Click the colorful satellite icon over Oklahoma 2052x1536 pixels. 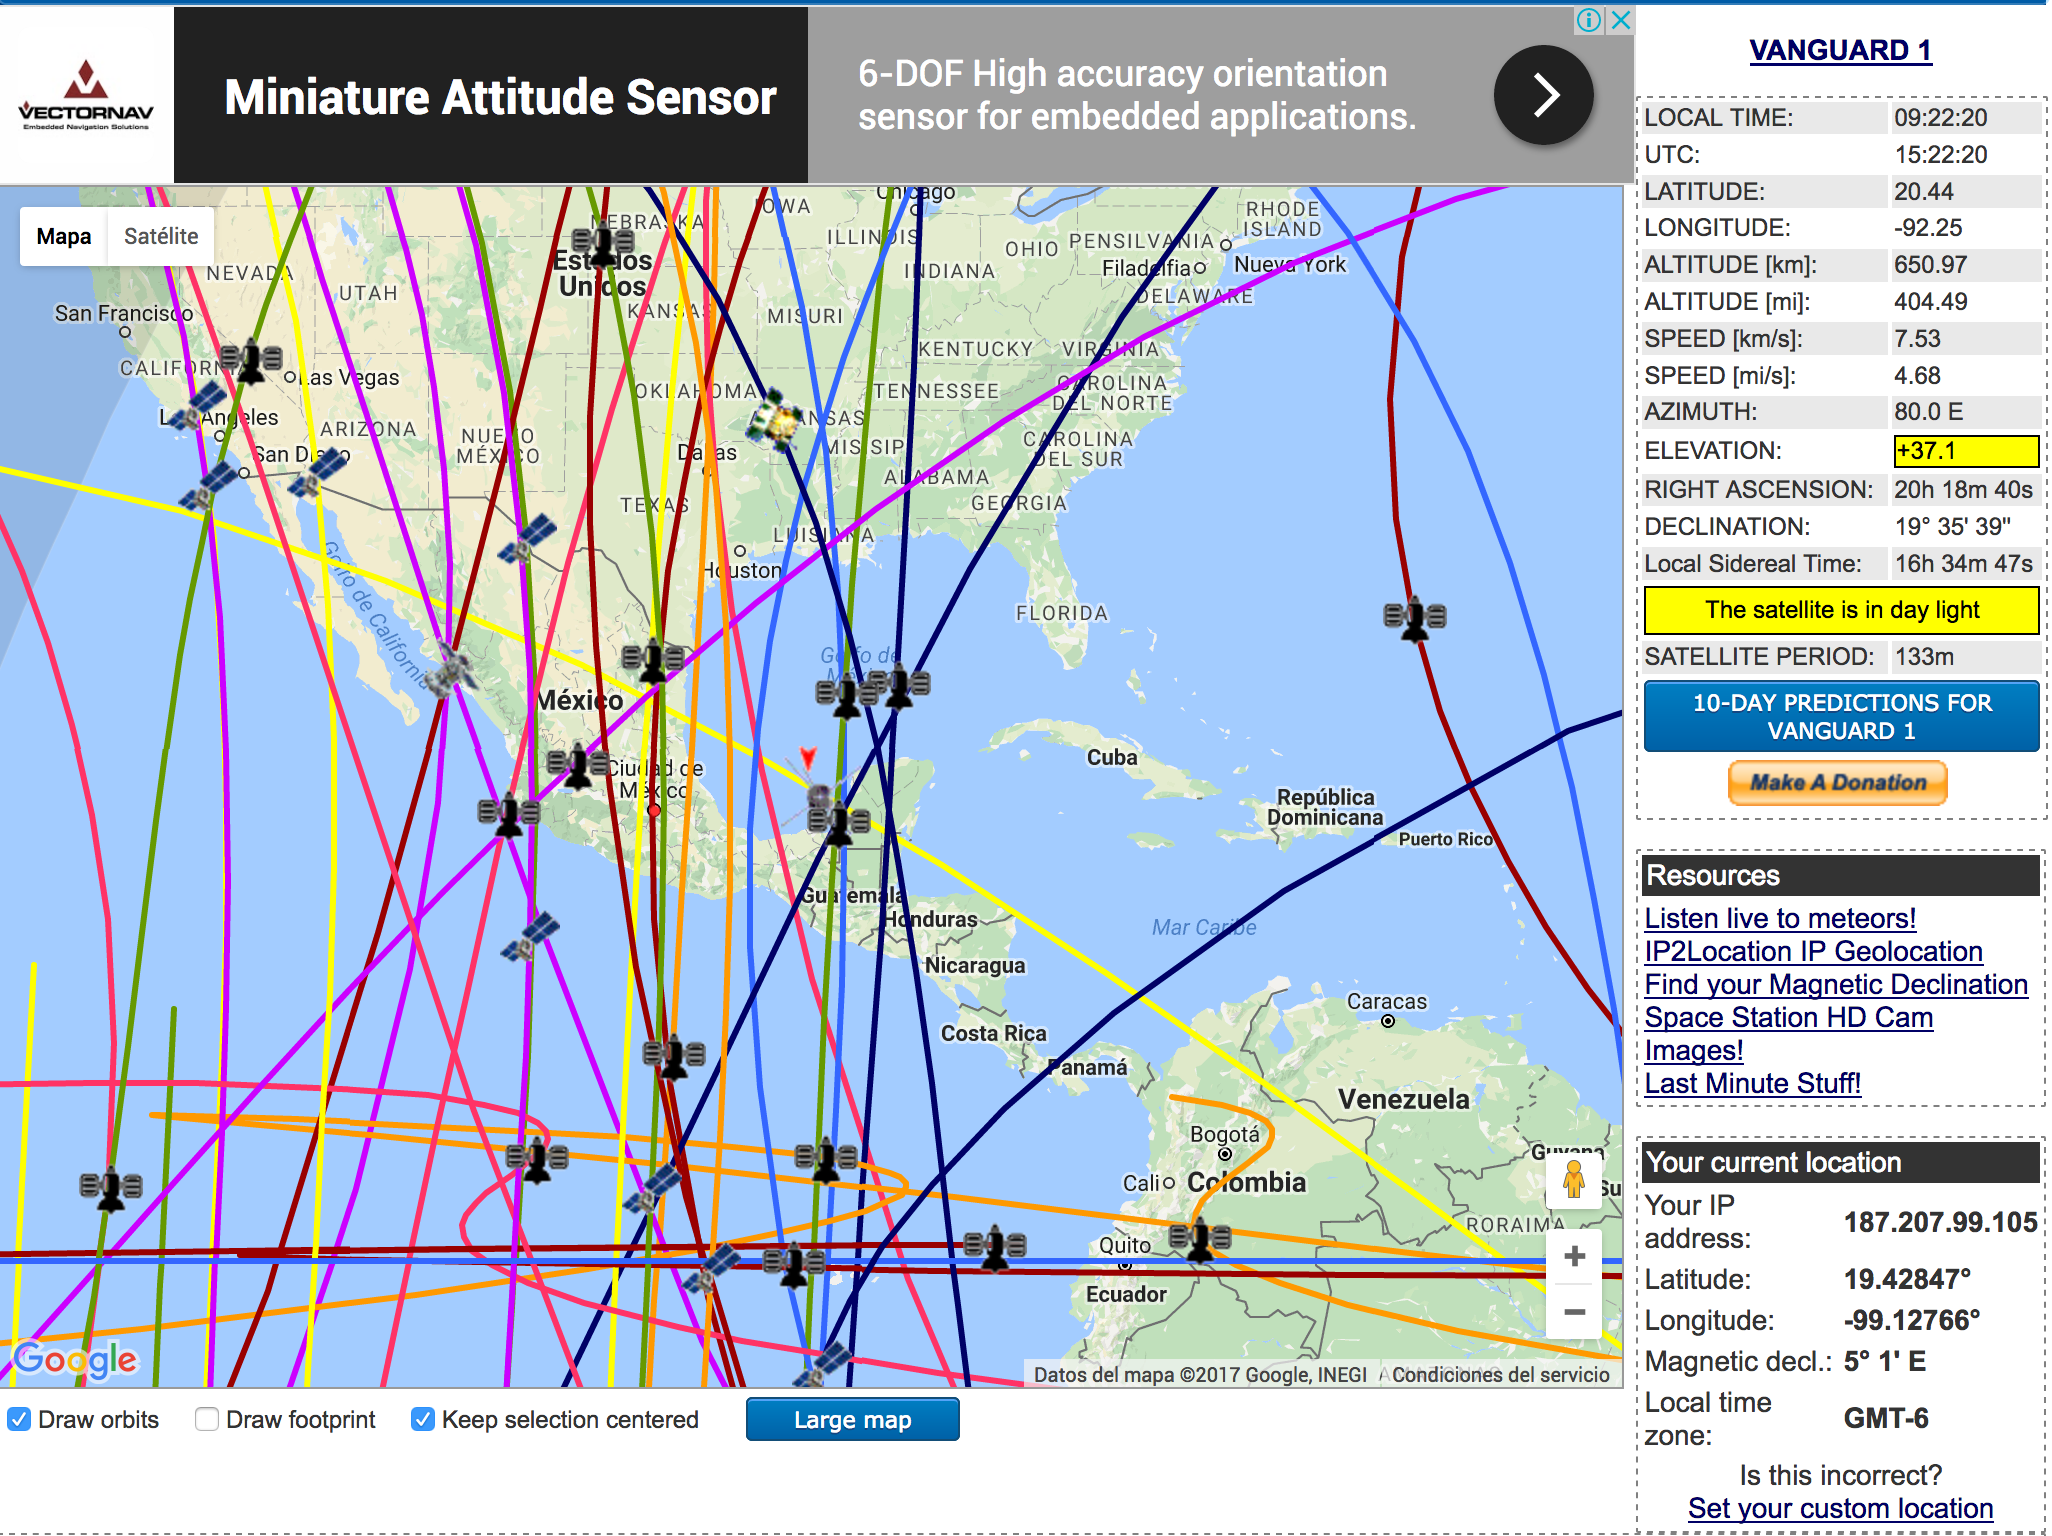click(775, 420)
